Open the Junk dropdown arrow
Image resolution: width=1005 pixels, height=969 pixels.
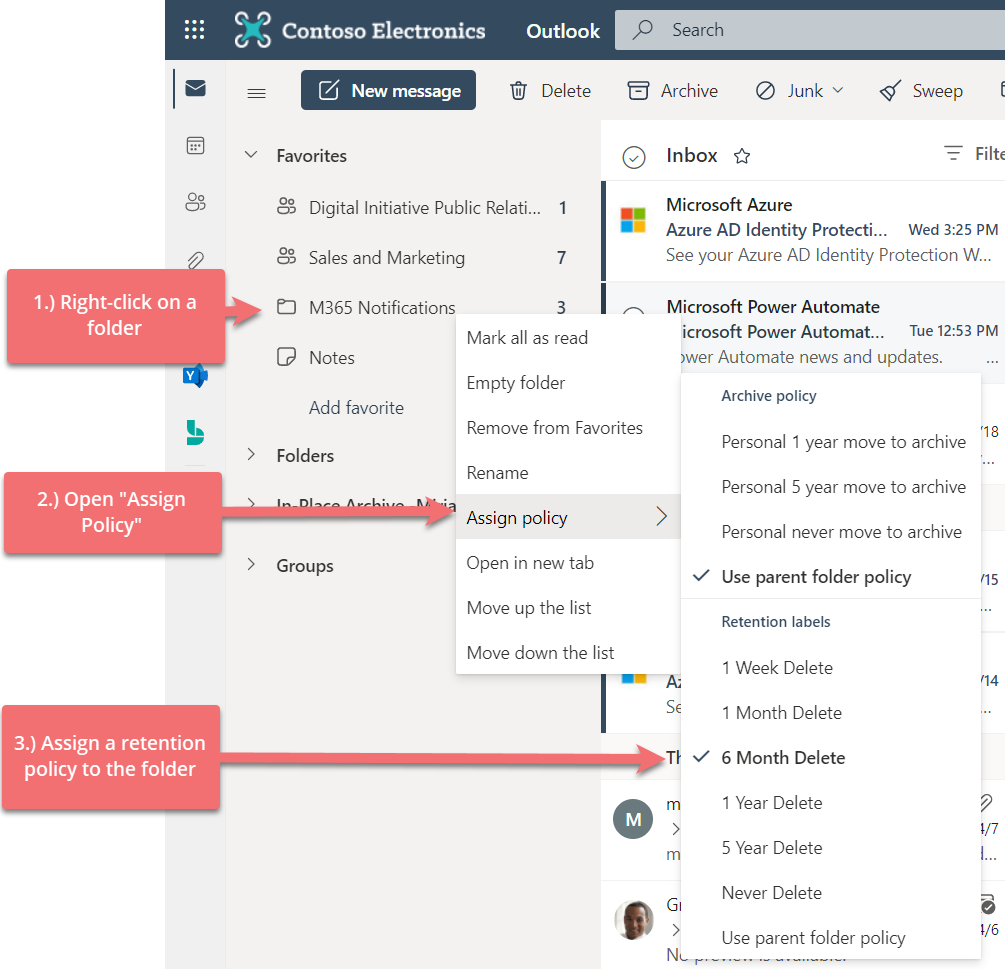[838, 90]
